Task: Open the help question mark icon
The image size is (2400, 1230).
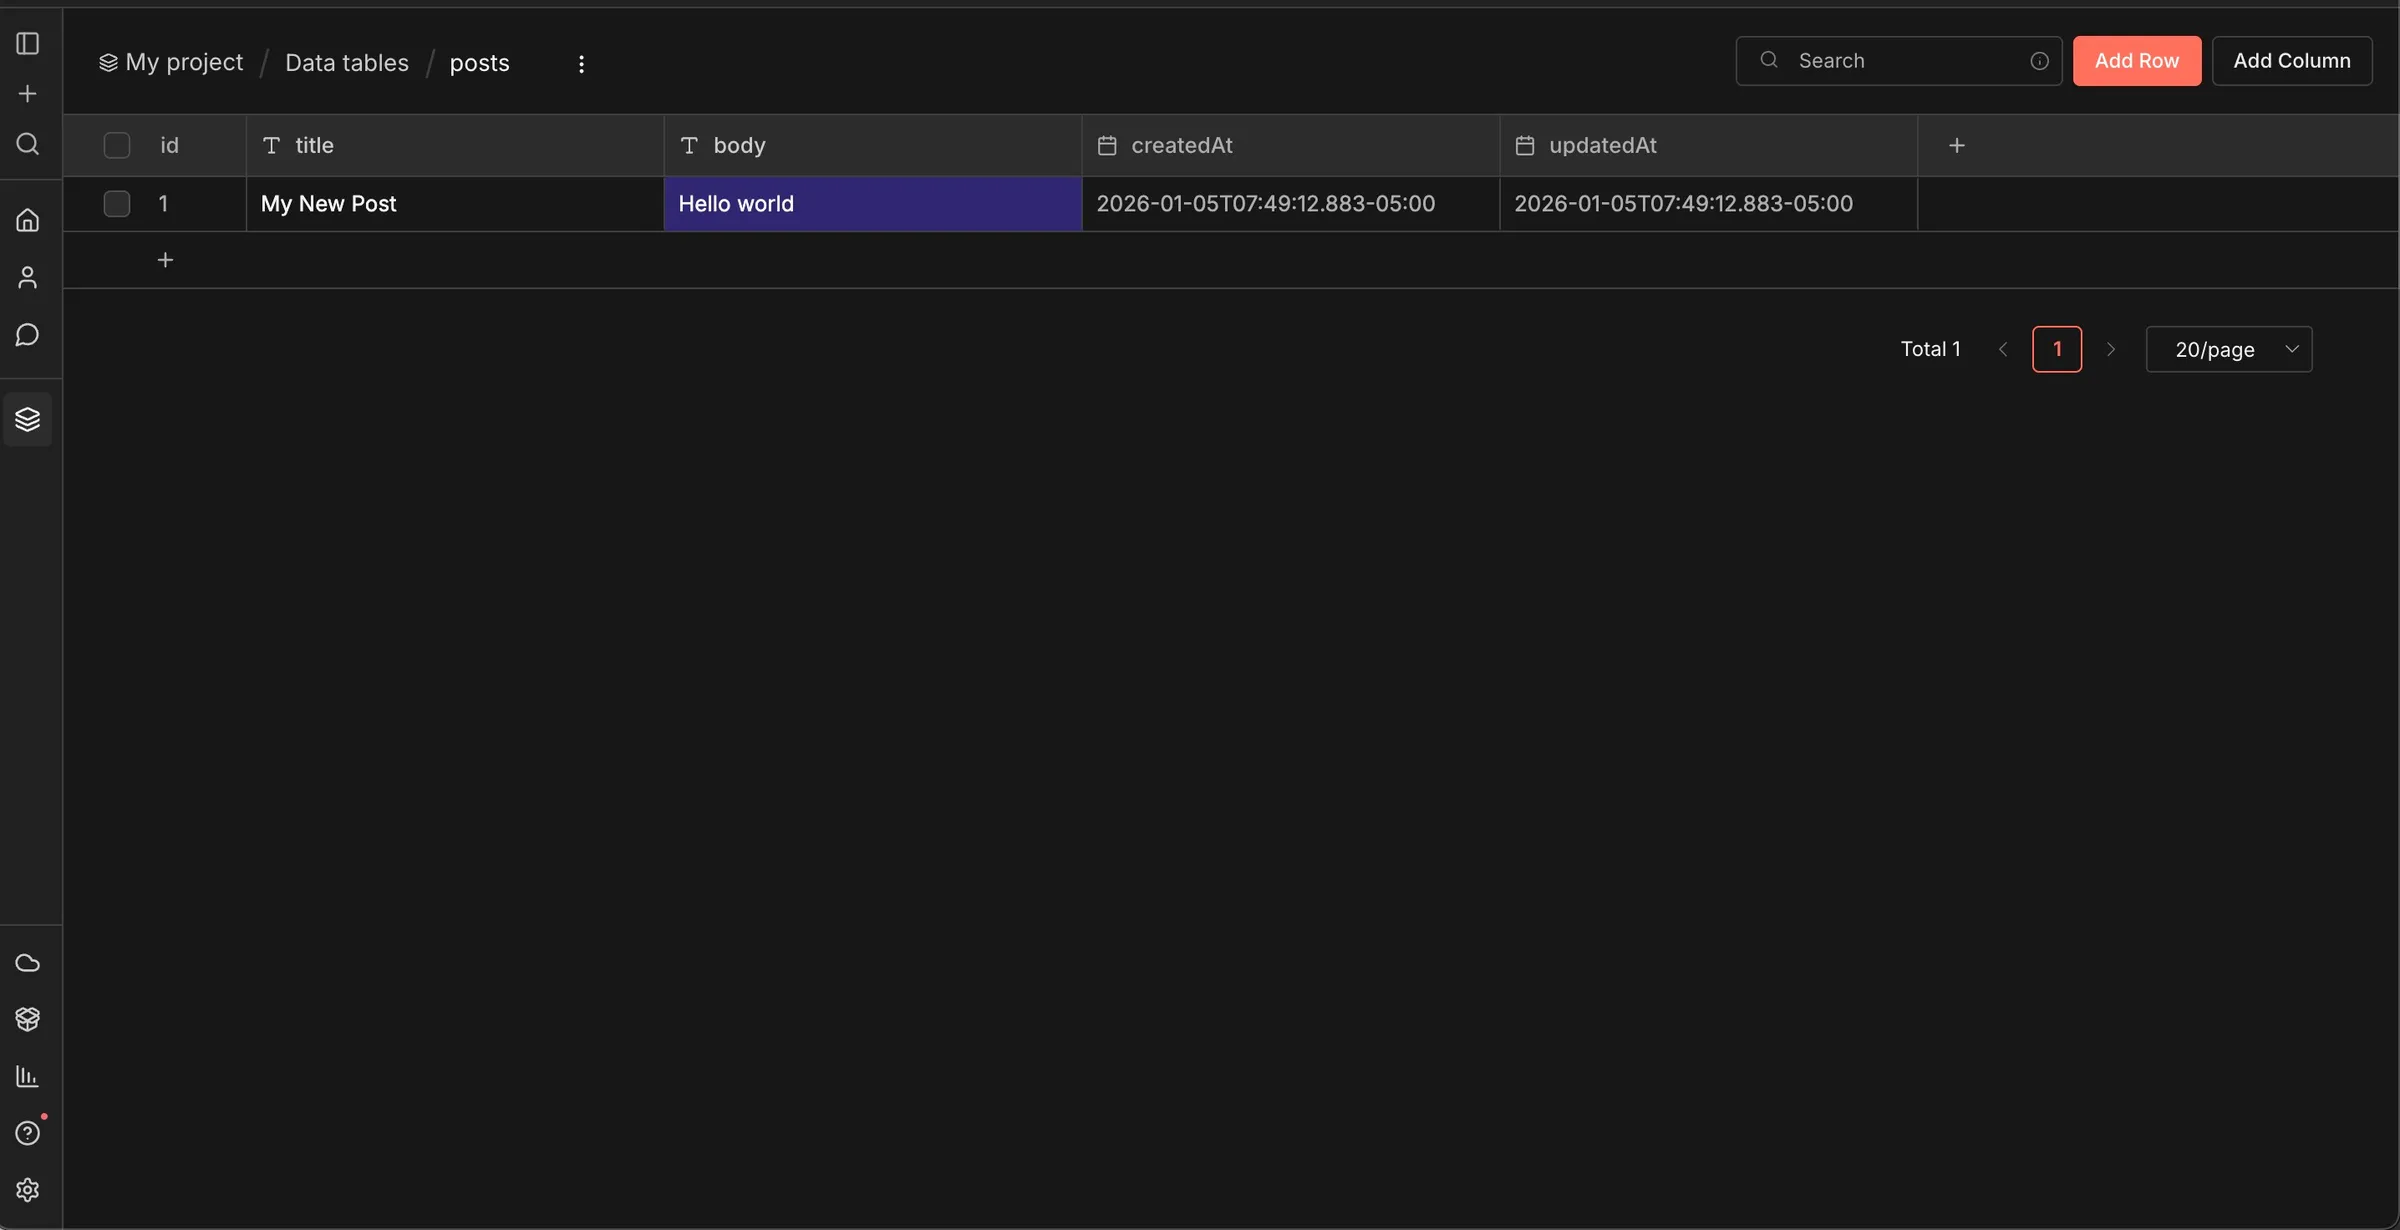Action: click(28, 1133)
